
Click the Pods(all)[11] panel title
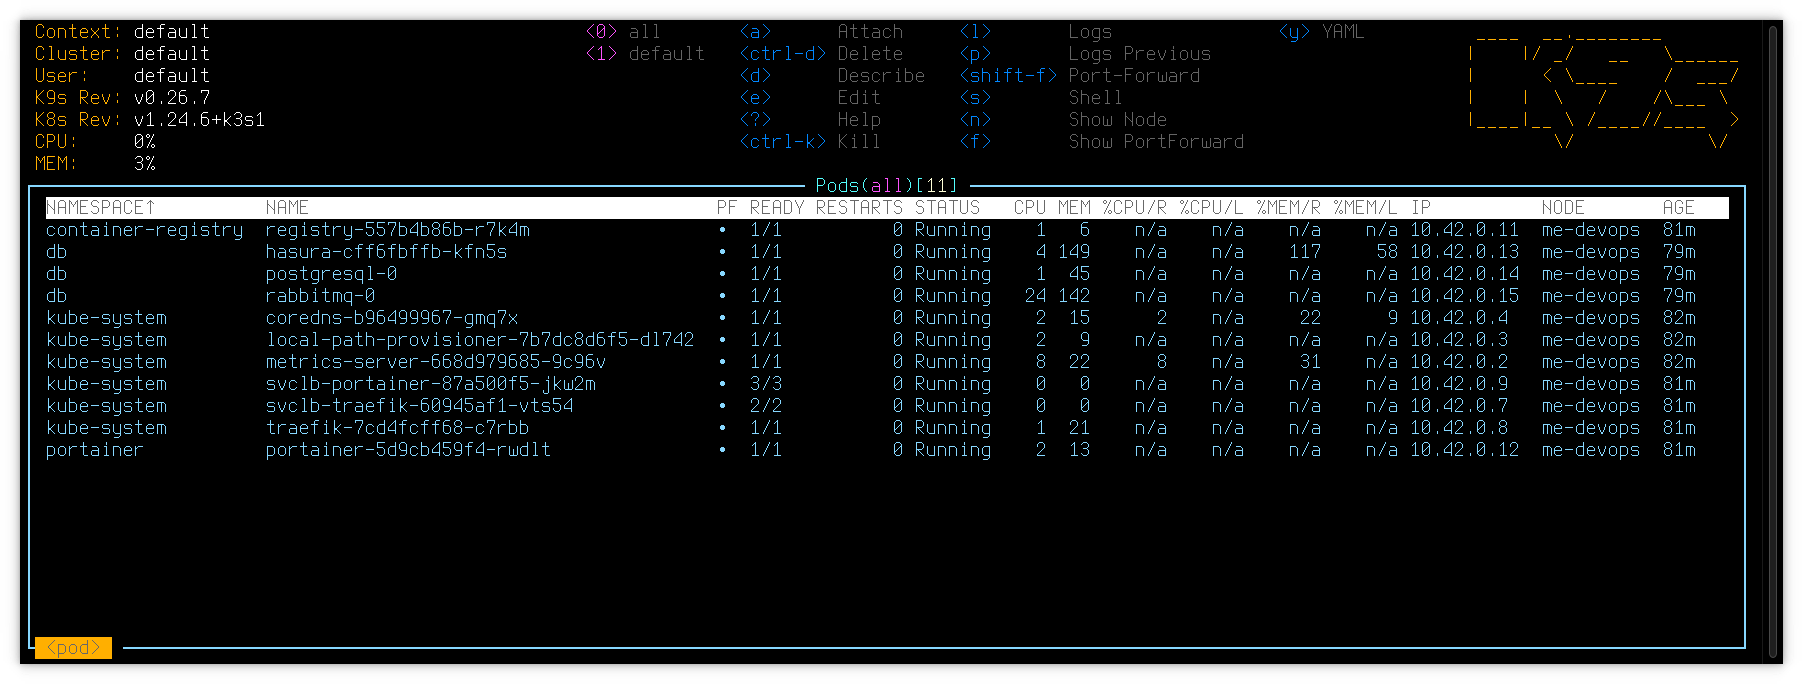(x=886, y=186)
